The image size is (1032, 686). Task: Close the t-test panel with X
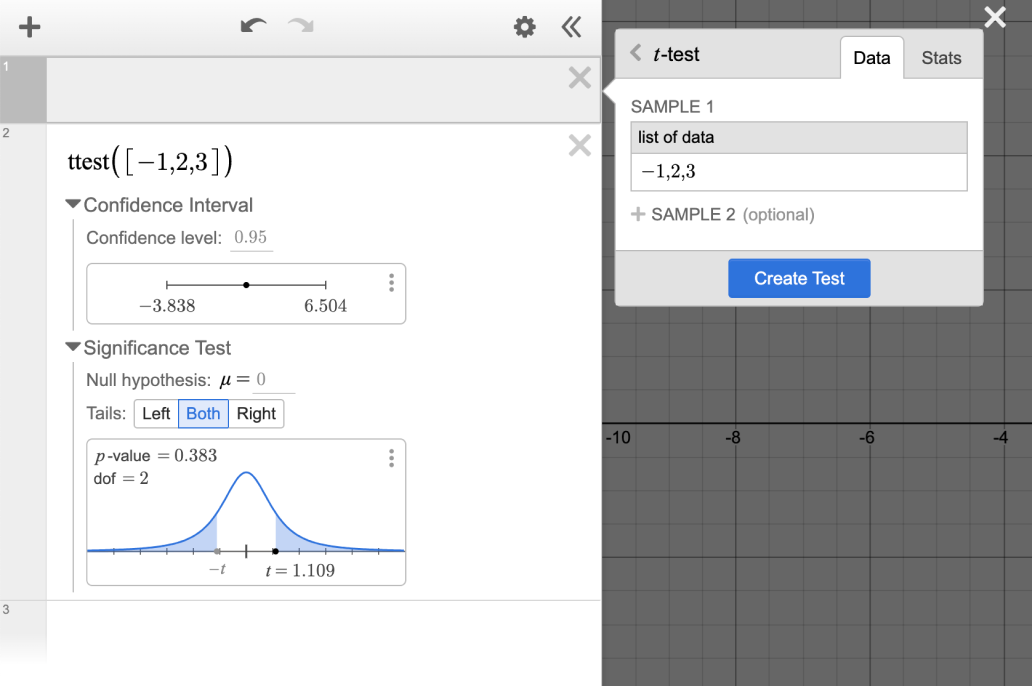point(995,17)
